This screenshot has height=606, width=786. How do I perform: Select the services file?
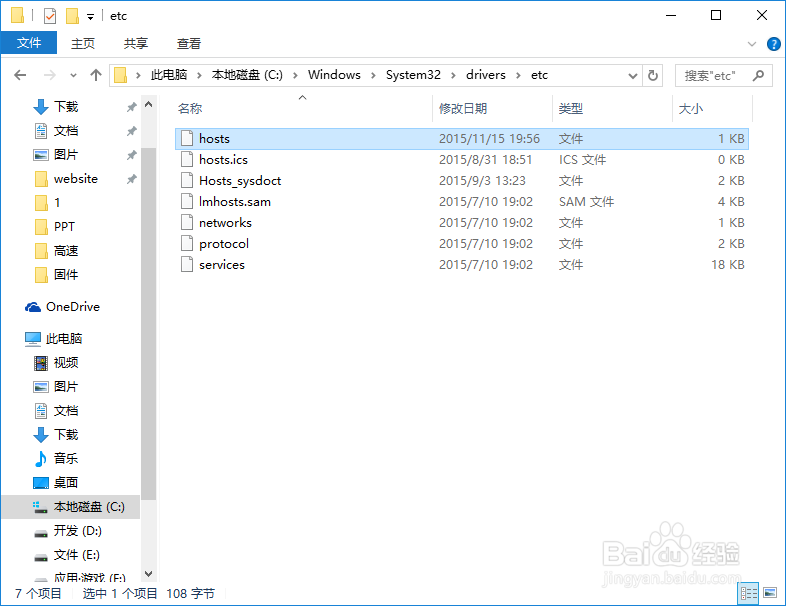click(462, 265)
